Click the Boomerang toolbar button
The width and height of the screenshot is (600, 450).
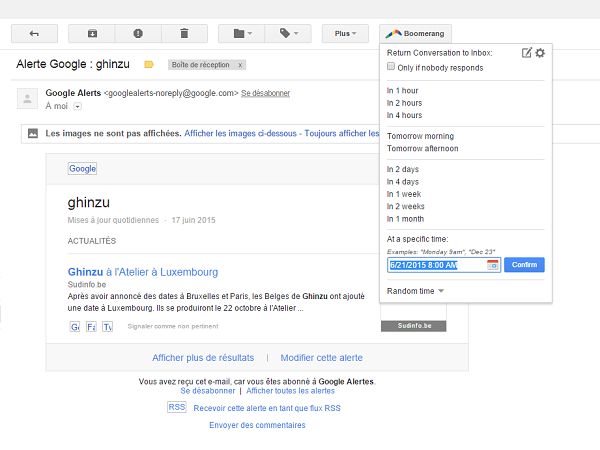tap(415, 34)
